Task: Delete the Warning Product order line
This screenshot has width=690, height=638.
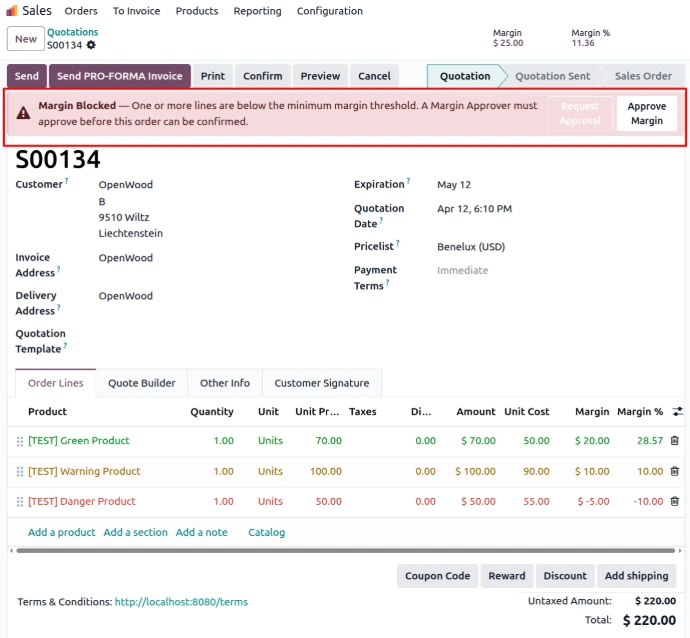Action: tap(674, 471)
